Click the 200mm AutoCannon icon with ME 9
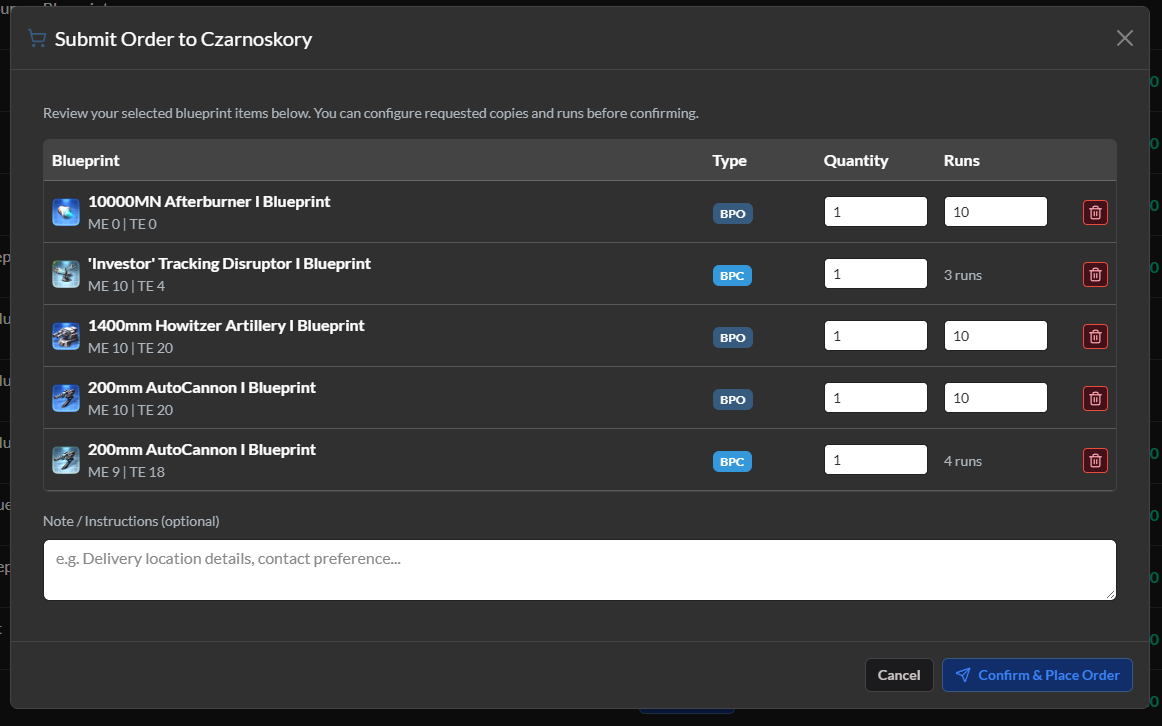Screen dimensions: 1162x726 click(x=66, y=460)
